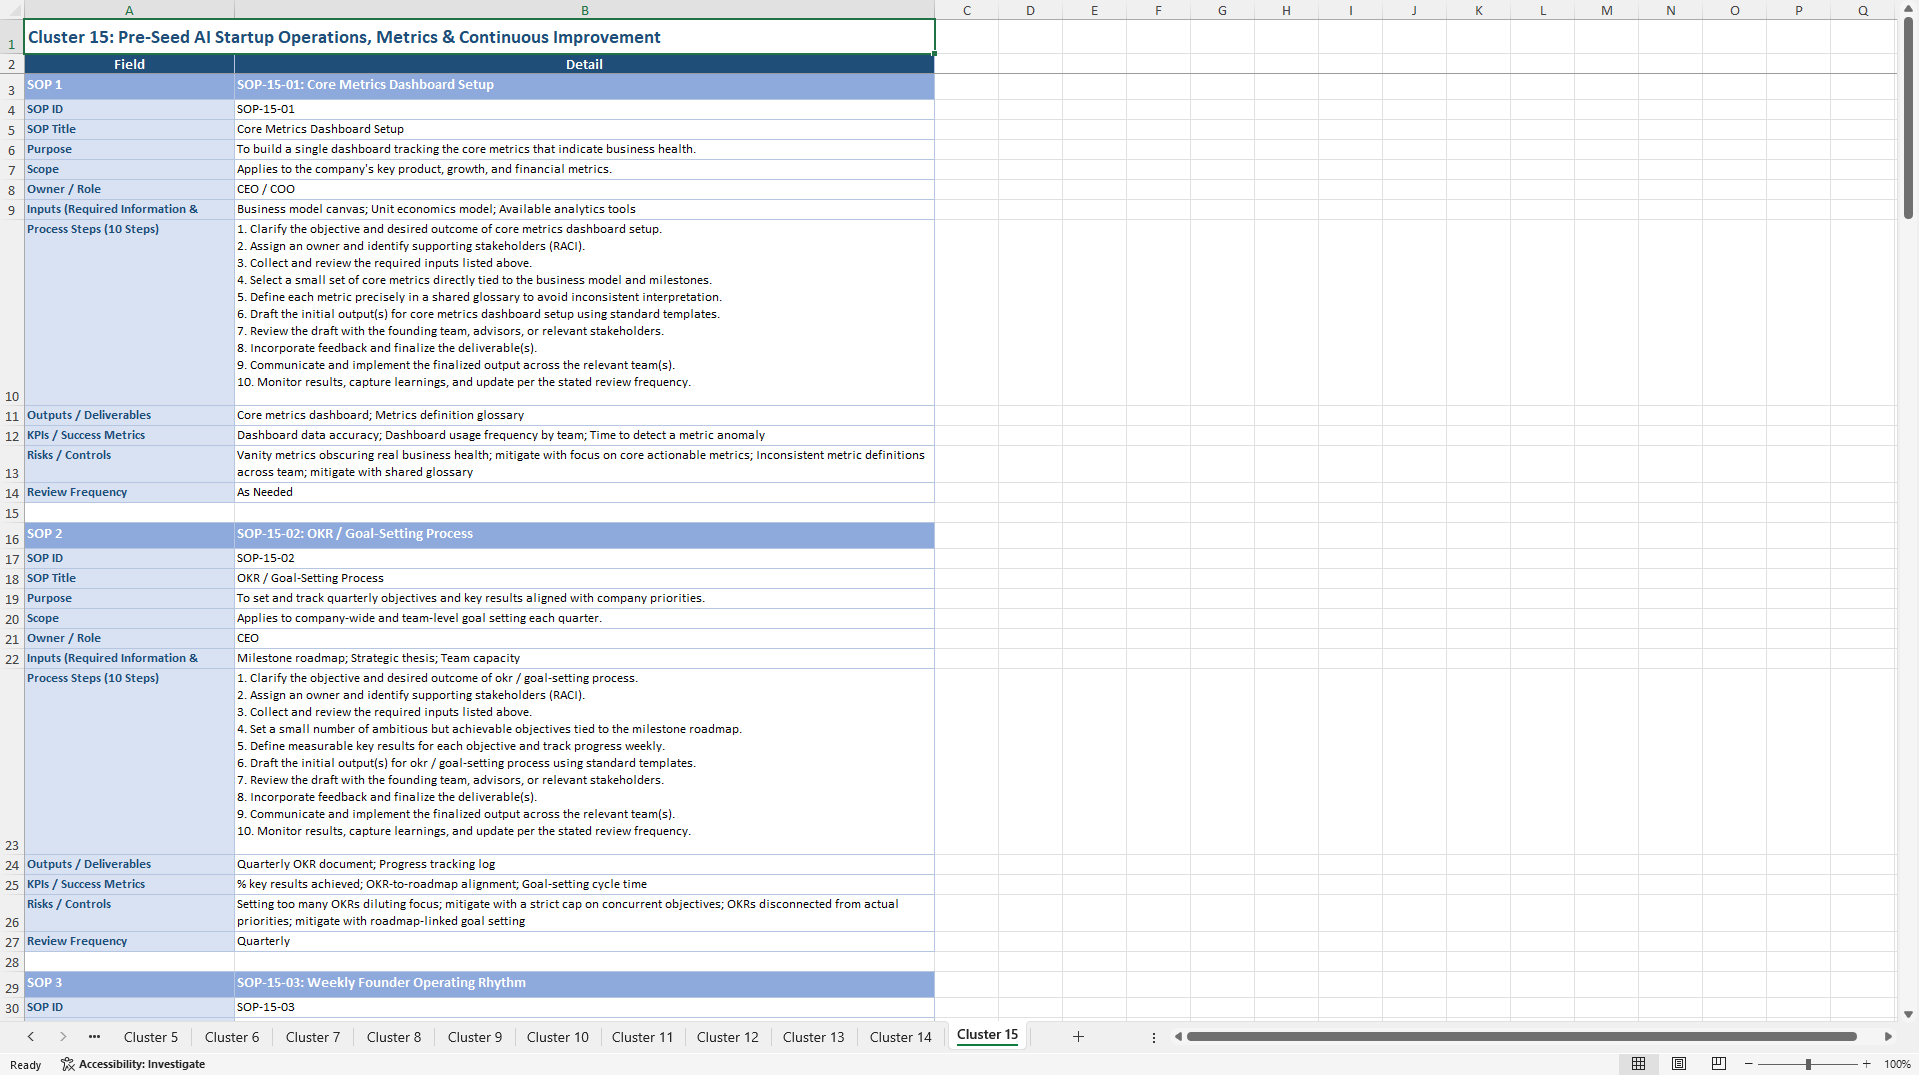Click the horizontal scrollbar thumb
This screenshot has width=1919, height=1075.
click(1521, 1037)
